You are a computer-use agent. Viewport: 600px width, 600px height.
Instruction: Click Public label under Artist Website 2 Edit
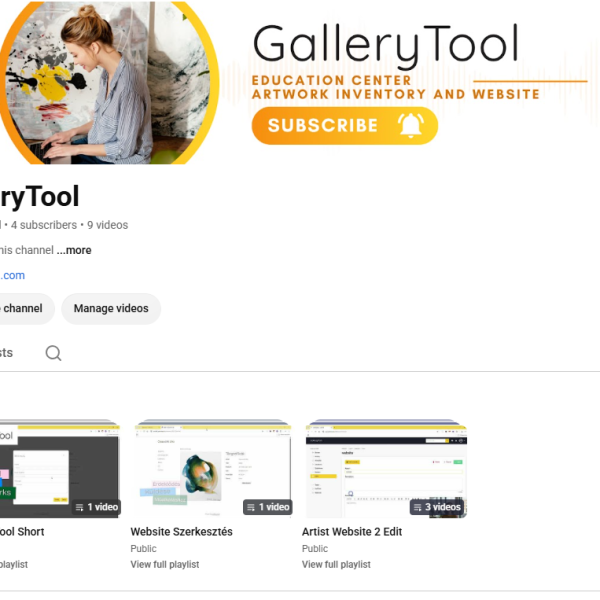[x=315, y=549]
